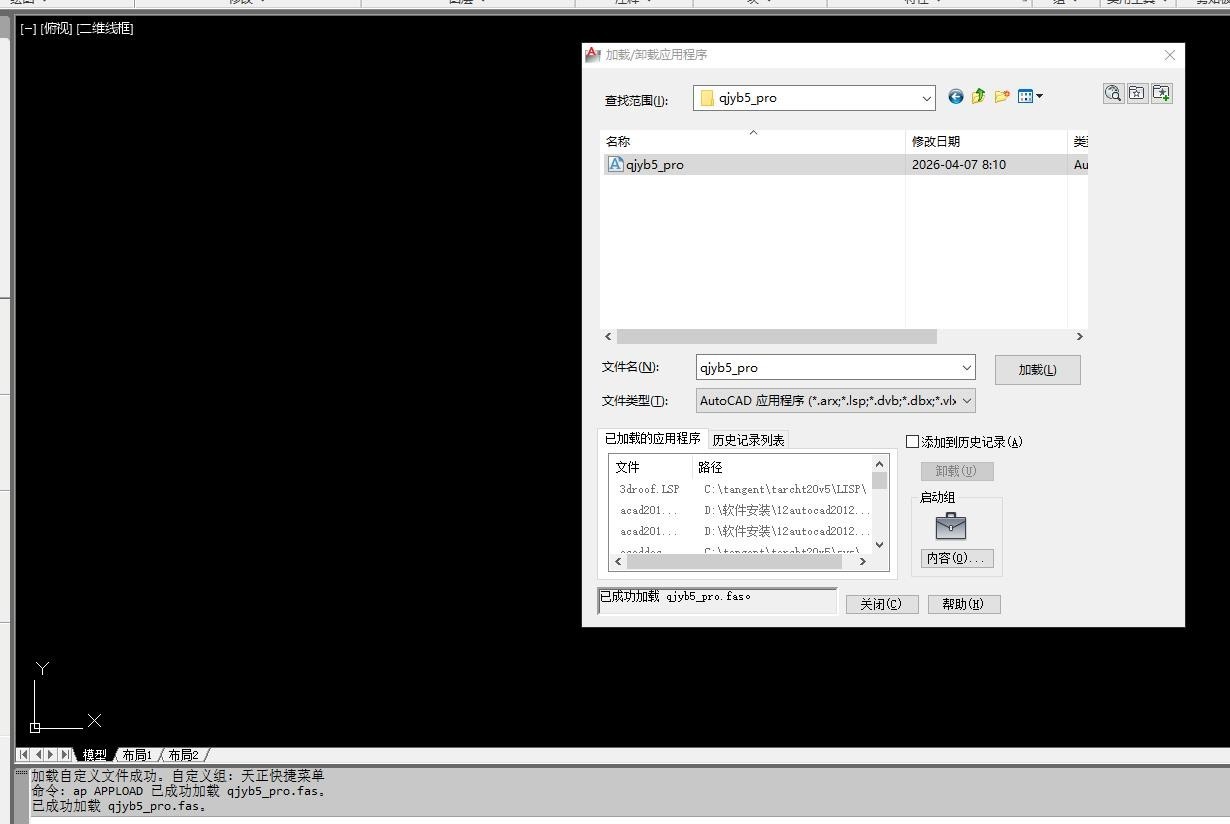Open the Views menu icon
The image size is (1230, 824).
[1030, 97]
